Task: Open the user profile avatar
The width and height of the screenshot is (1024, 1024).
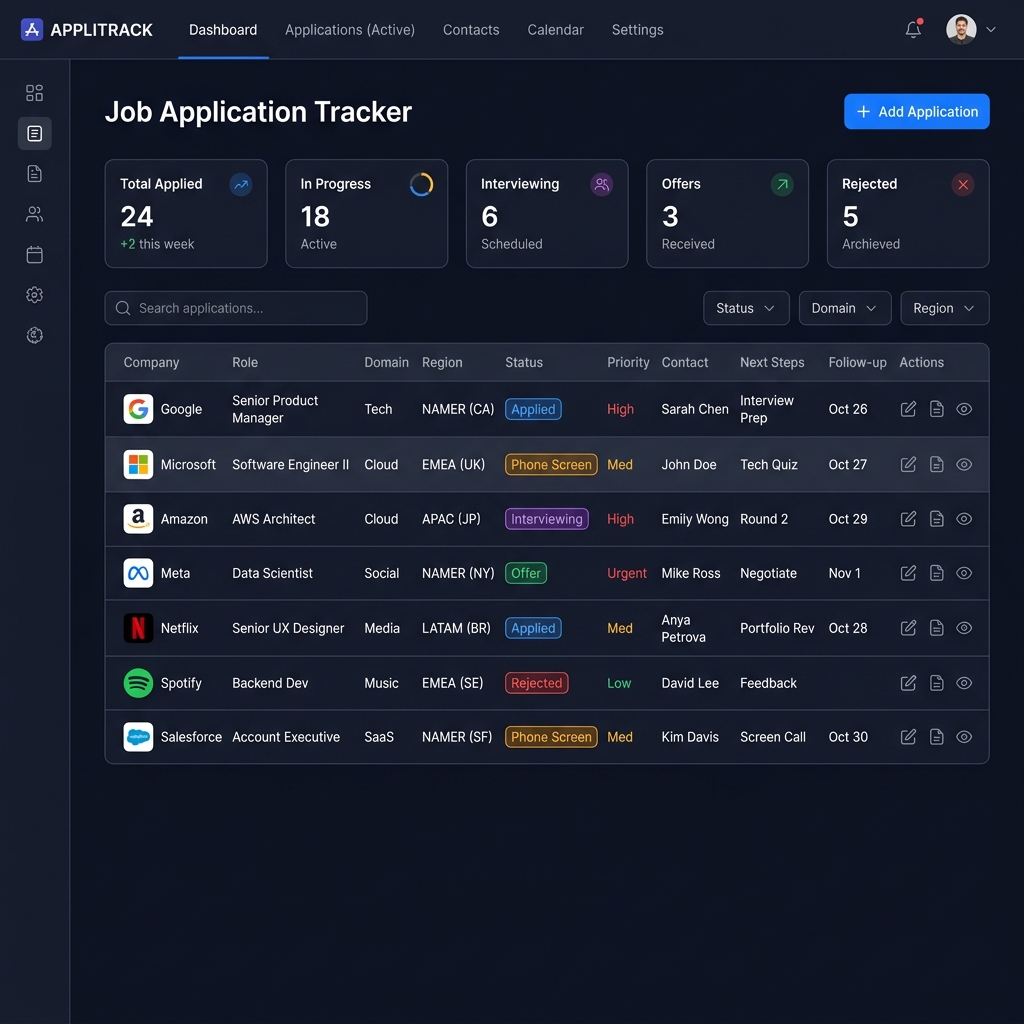Action: [x=961, y=29]
